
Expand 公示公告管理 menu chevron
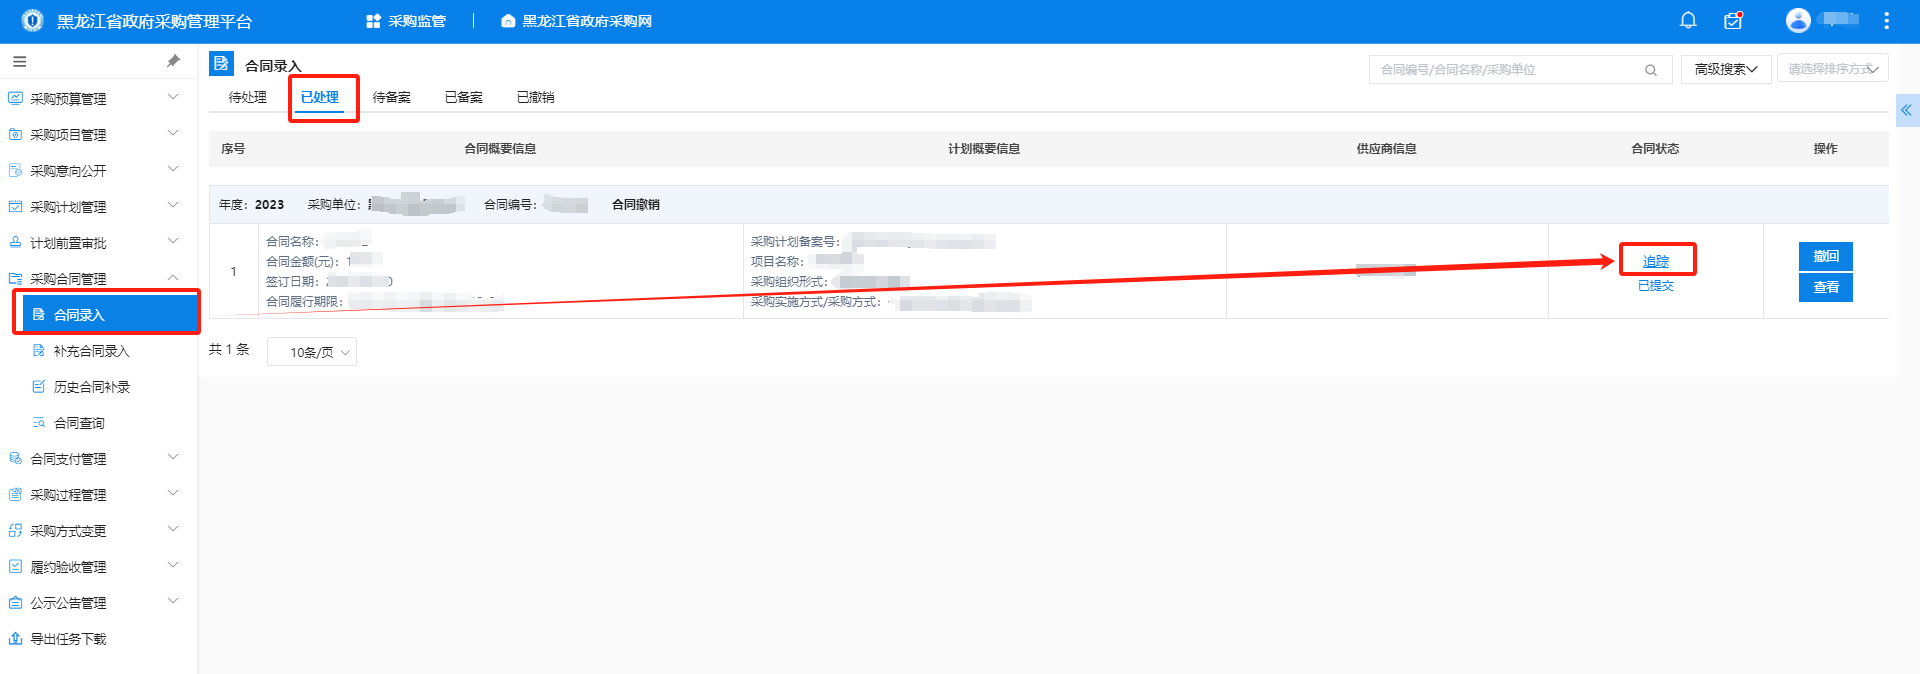click(173, 601)
